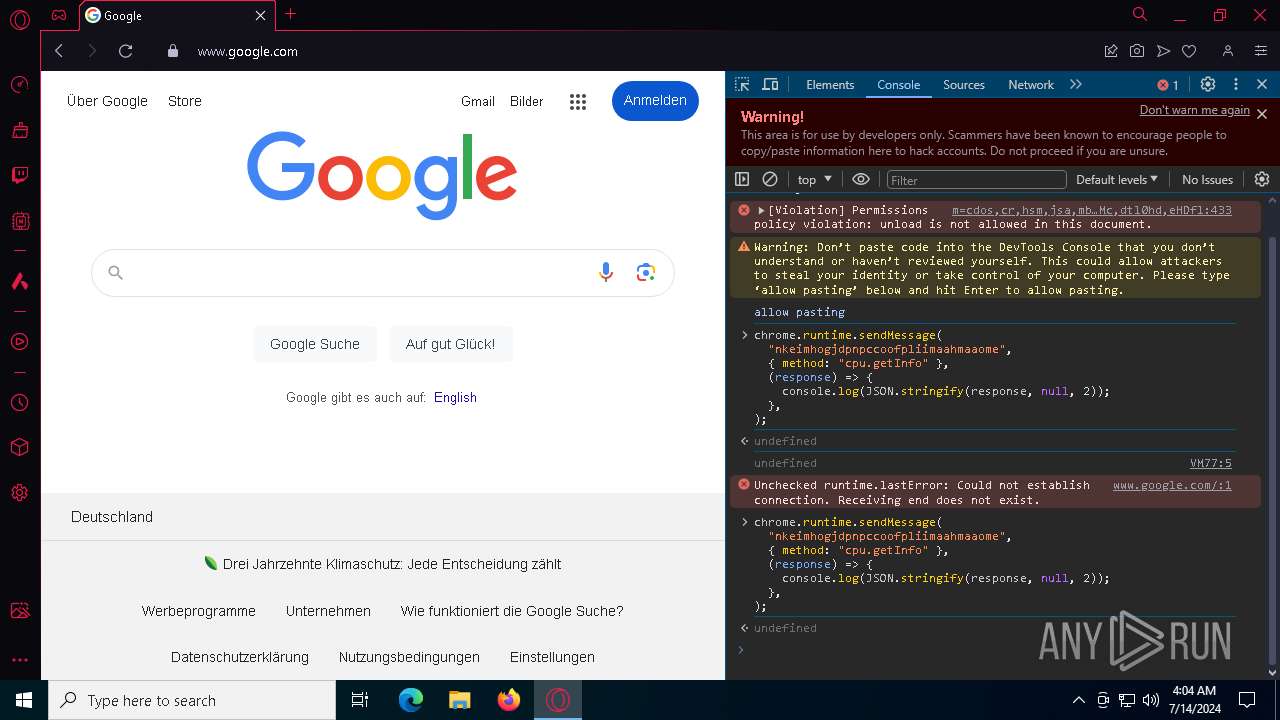
Task: Open the Gmail link
Action: pyautogui.click(x=478, y=101)
